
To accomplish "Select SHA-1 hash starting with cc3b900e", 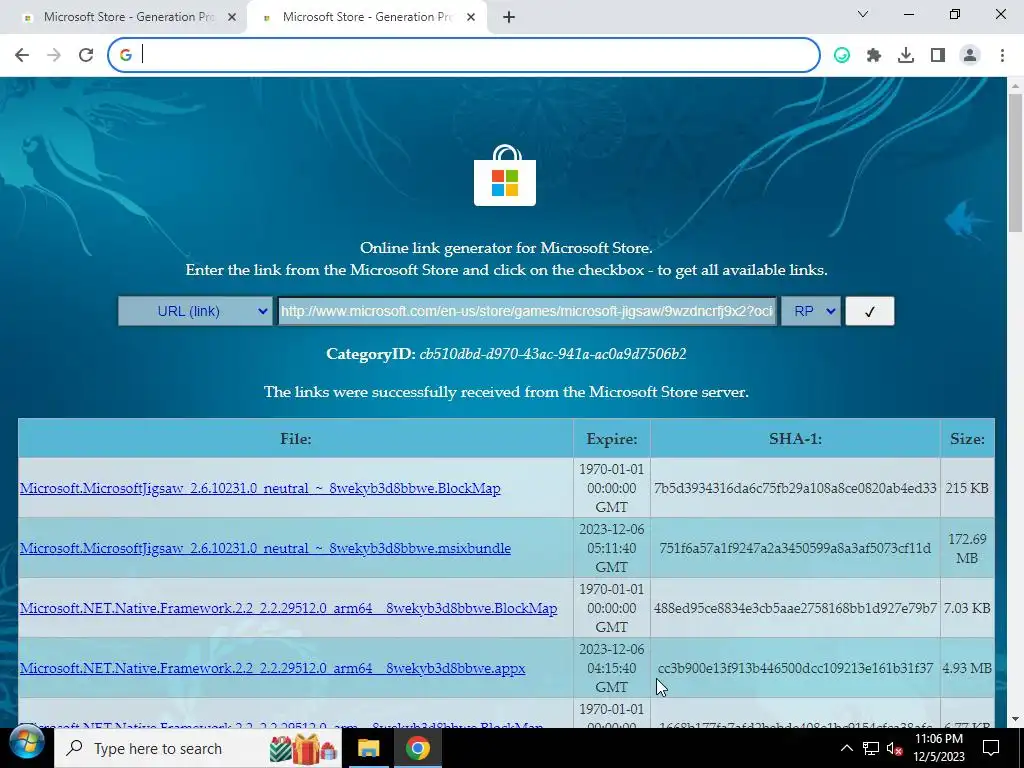I will pyautogui.click(x=795, y=668).
